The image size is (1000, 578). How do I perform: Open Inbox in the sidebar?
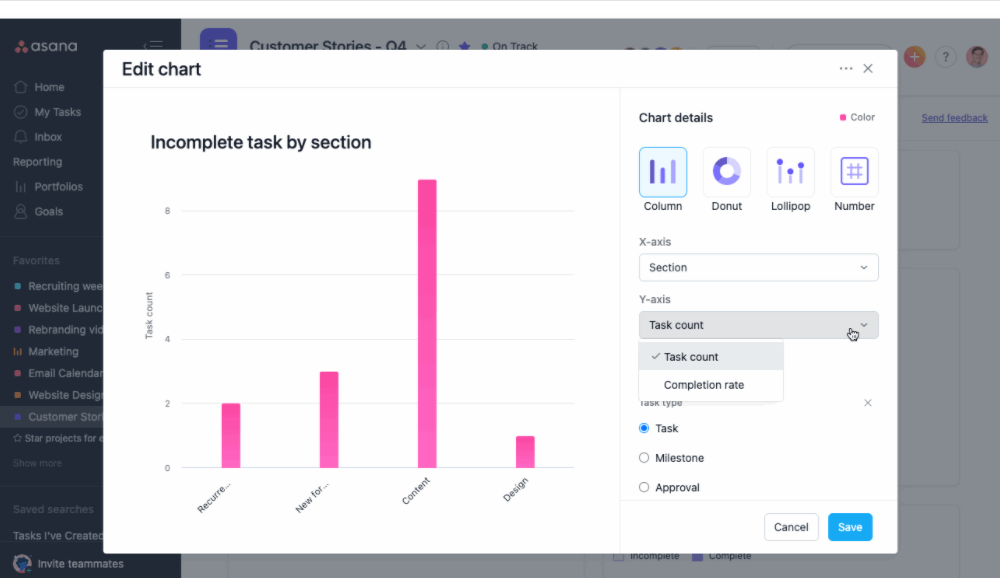pyautogui.click(x=48, y=137)
